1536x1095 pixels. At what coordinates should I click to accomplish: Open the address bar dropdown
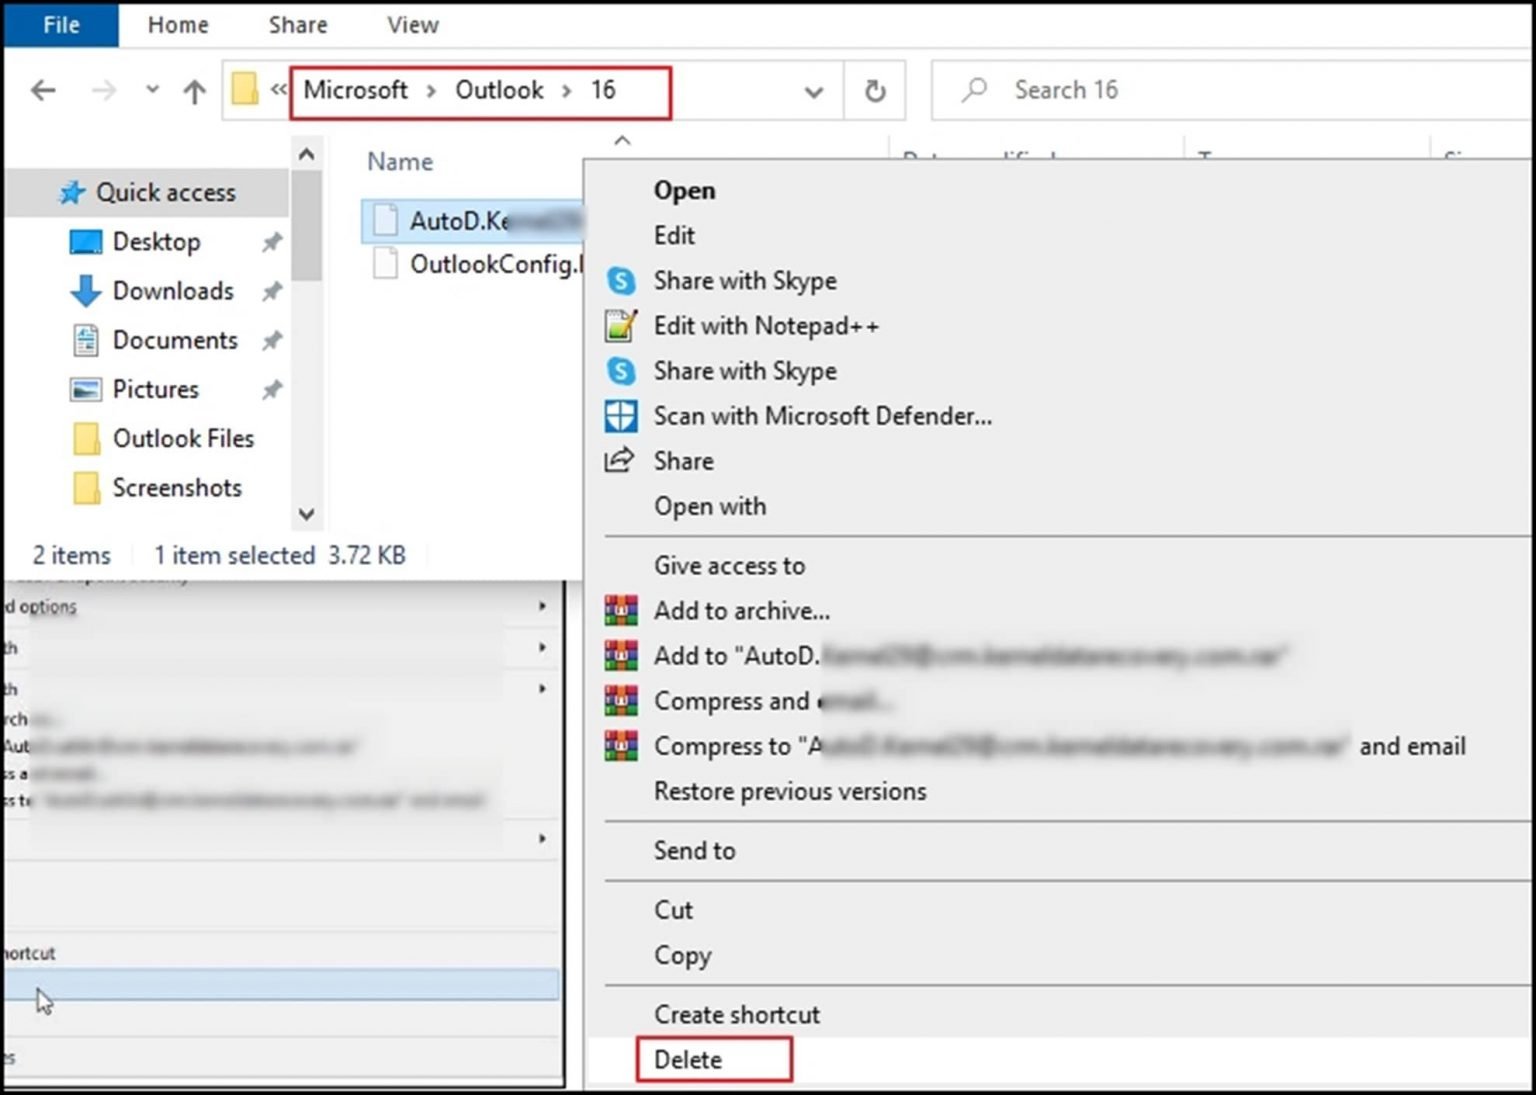(812, 90)
